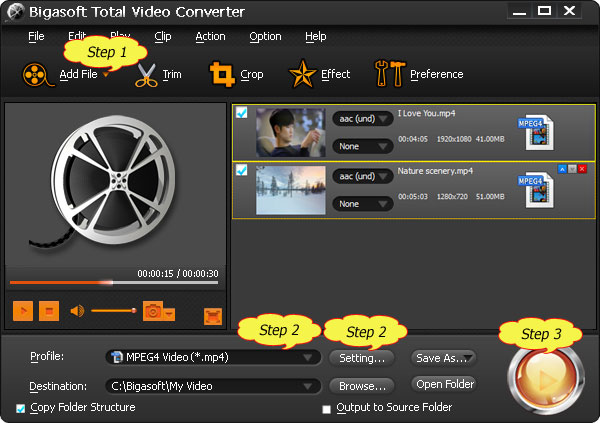Seek on the preview progress bar
Screen dimensions: 600x423
(114, 283)
